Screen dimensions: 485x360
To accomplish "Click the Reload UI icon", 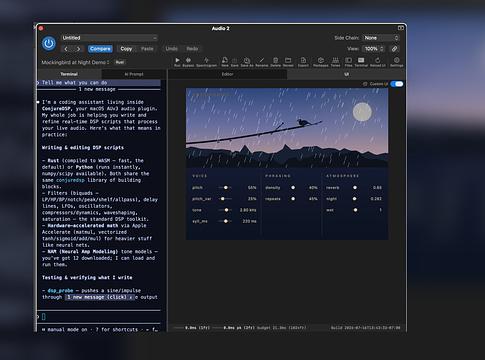I will [x=378, y=61].
